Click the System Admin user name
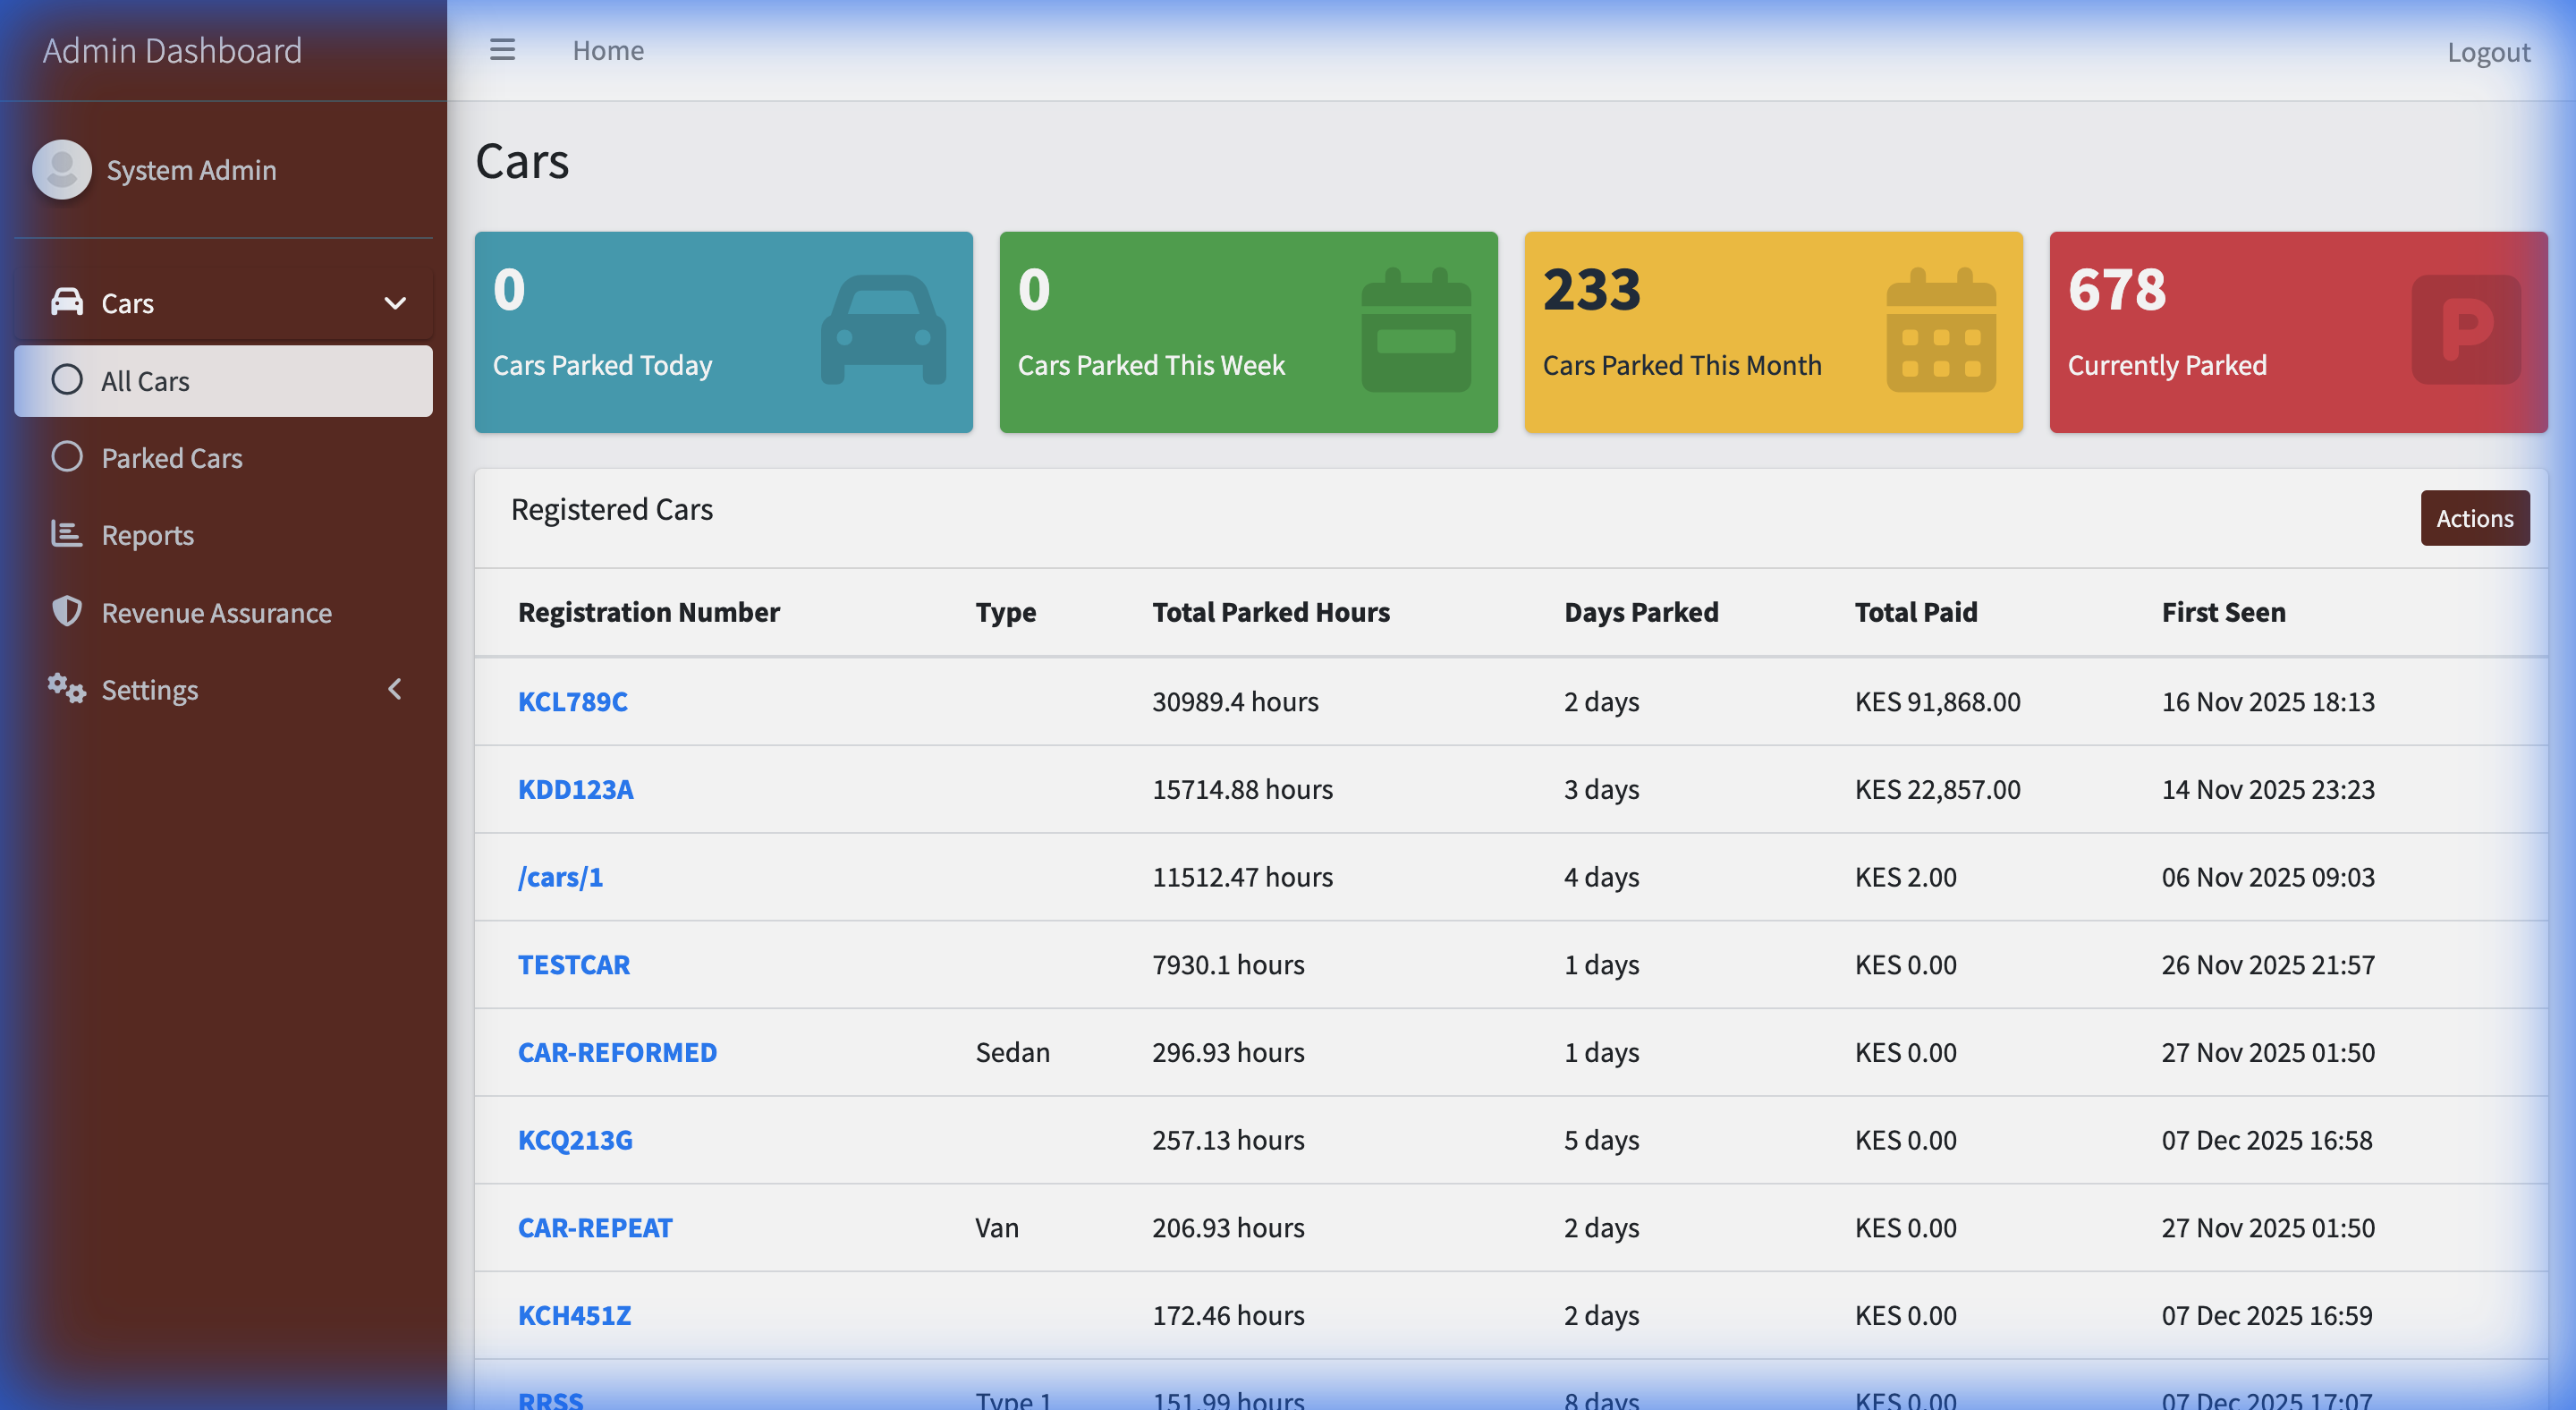Viewport: 2576px width, 1410px height. coord(191,170)
